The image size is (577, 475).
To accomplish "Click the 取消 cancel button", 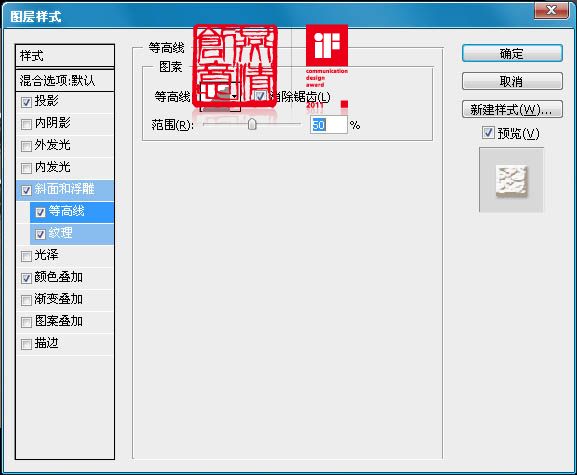I will pyautogui.click(x=512, y=81).
